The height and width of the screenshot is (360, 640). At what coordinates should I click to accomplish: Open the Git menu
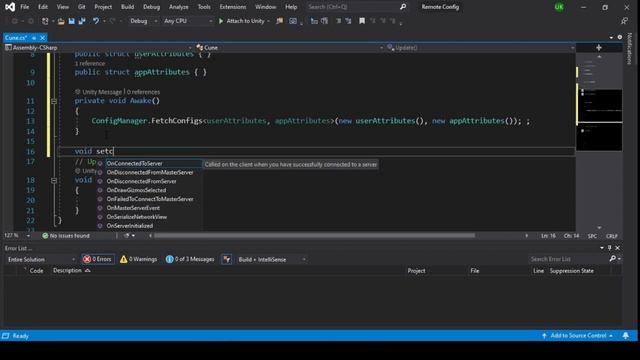click(x=82, y=7)
